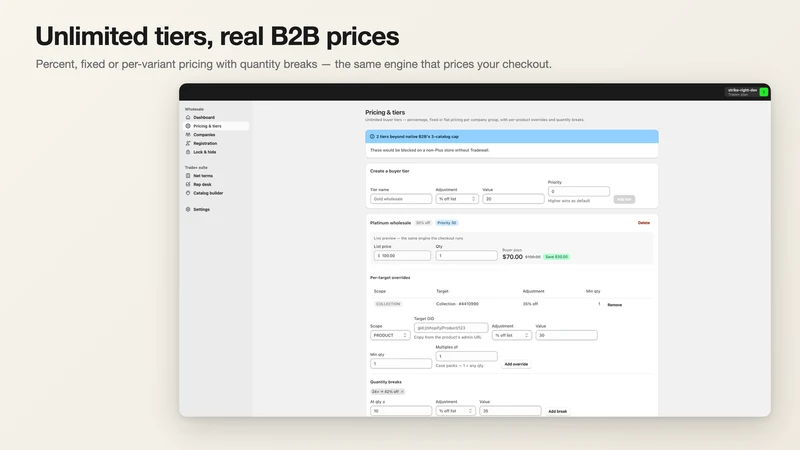800x450 pixels.
Task: Click the List price input field
Action: 402,256
